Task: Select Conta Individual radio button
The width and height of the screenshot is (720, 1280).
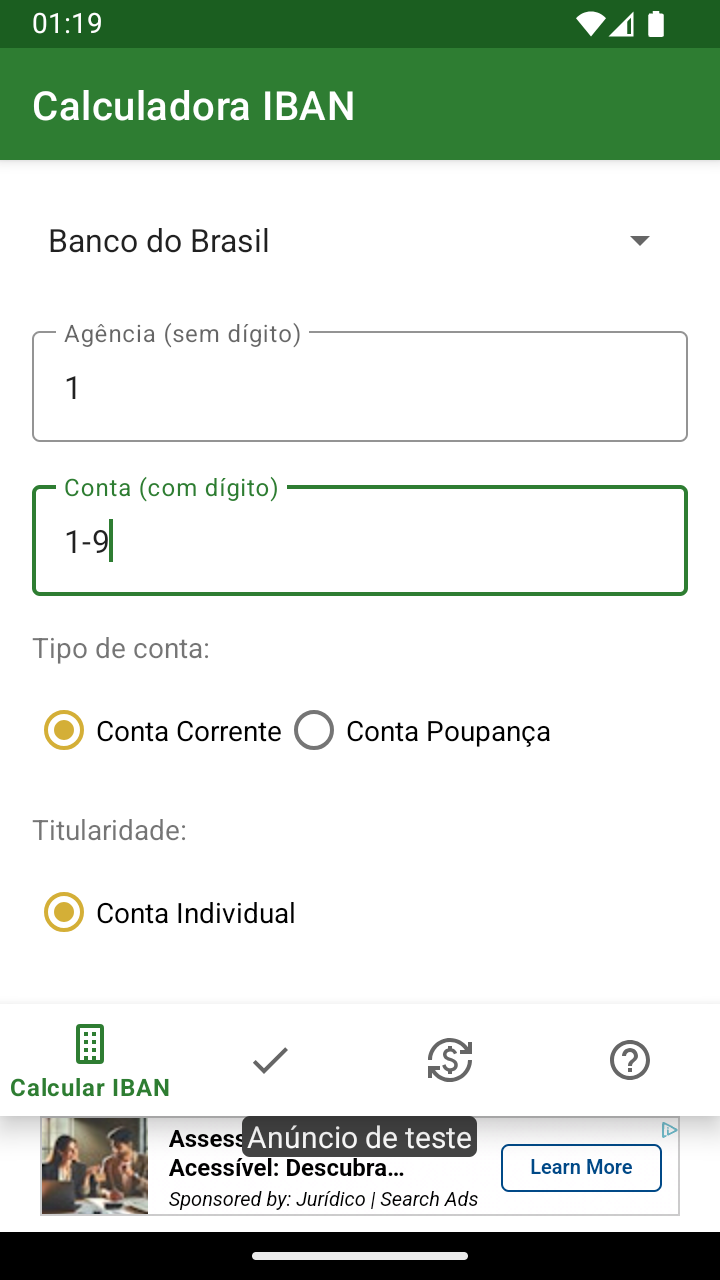Action: pos(64,913)
